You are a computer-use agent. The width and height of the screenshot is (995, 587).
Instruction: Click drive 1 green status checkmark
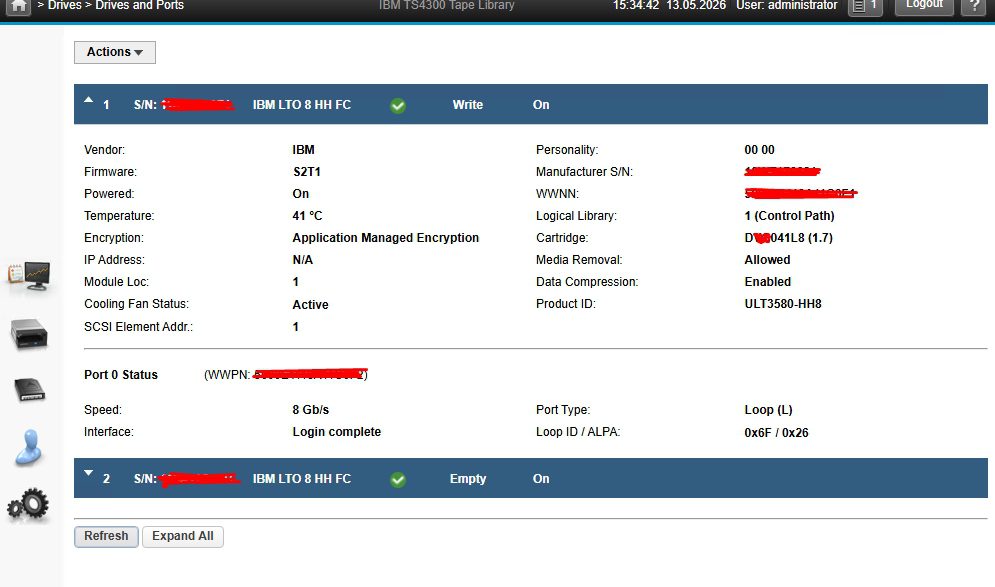(x=398, y=105)
